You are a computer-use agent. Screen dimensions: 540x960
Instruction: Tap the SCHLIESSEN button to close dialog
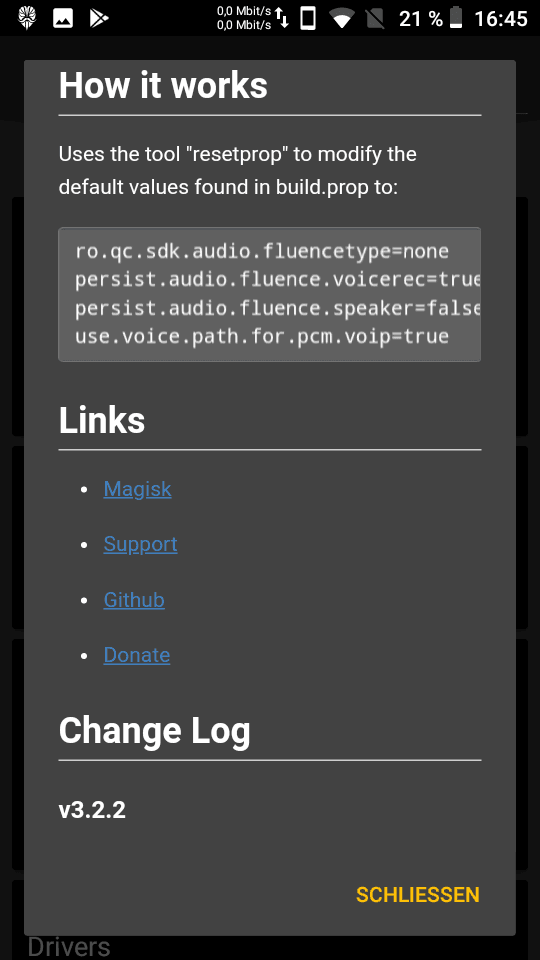point(418,894)
